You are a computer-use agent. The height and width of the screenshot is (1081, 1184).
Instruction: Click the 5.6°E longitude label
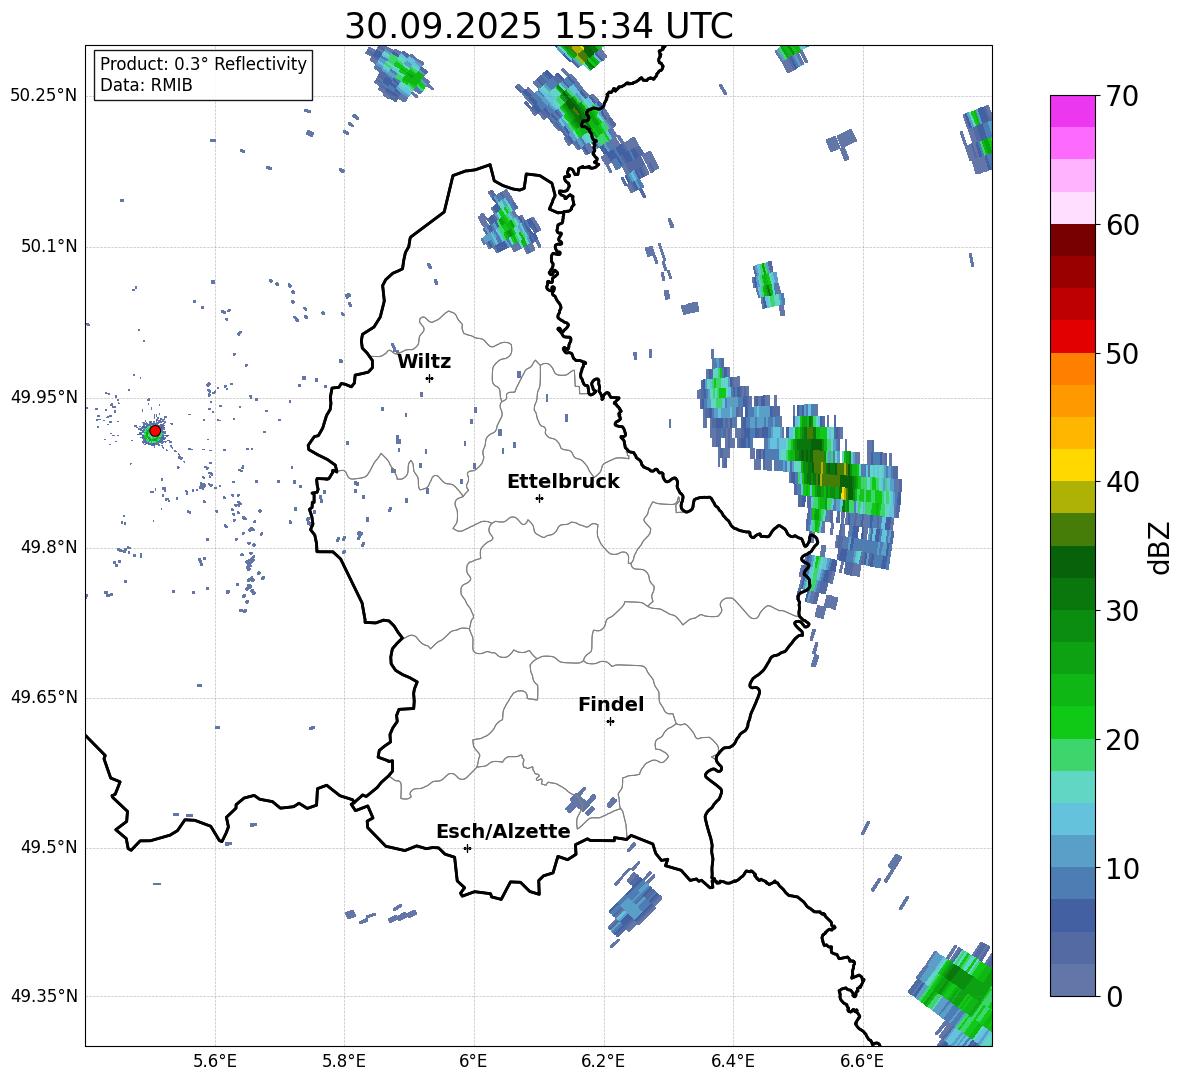[x=215, y=1061]
